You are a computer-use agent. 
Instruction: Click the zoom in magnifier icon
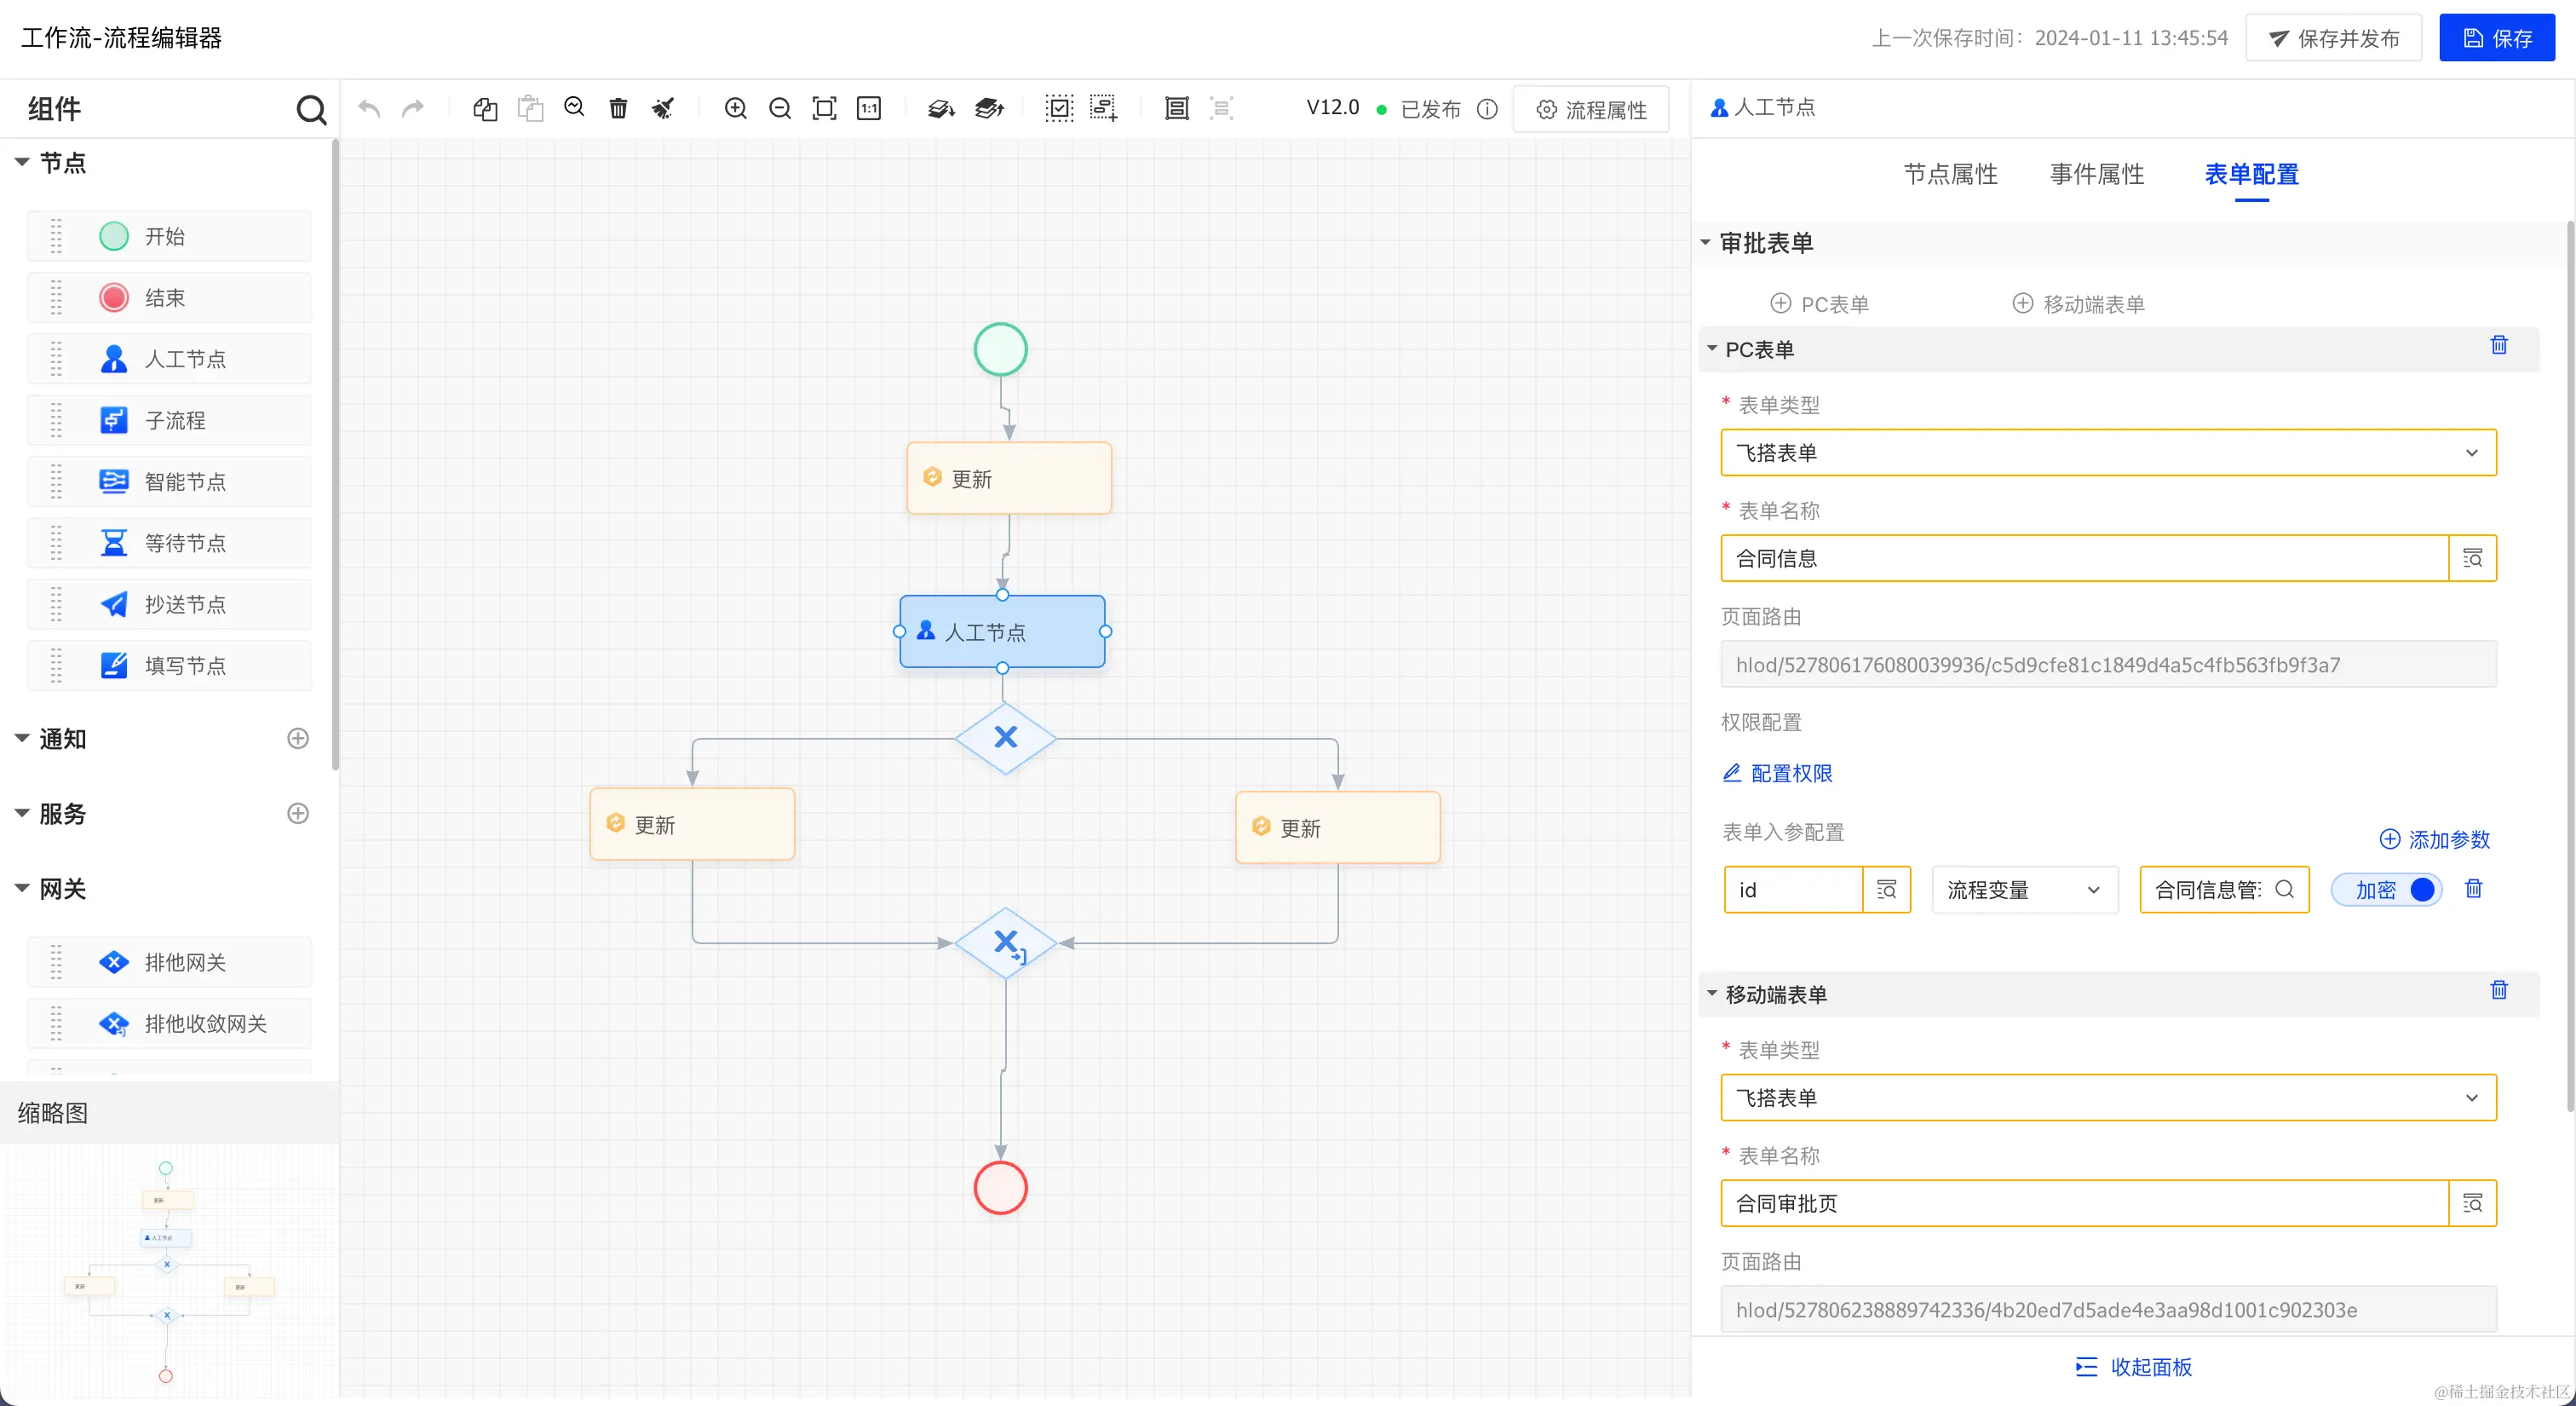735,108
